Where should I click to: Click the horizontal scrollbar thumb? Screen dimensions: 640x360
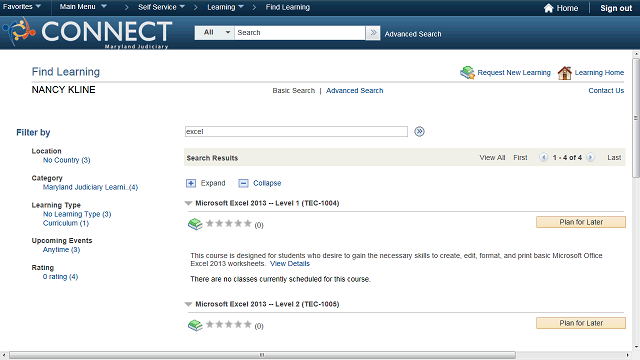[262, 355]
